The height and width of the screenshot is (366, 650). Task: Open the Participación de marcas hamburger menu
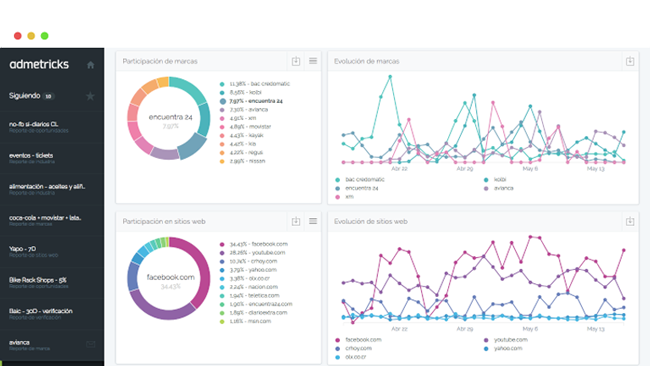313,61
